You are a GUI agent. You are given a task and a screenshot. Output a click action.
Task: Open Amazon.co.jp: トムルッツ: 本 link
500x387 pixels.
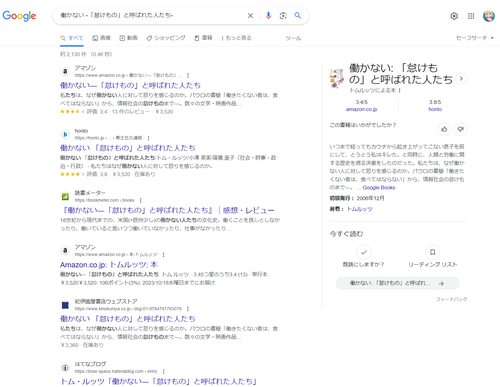109,265
